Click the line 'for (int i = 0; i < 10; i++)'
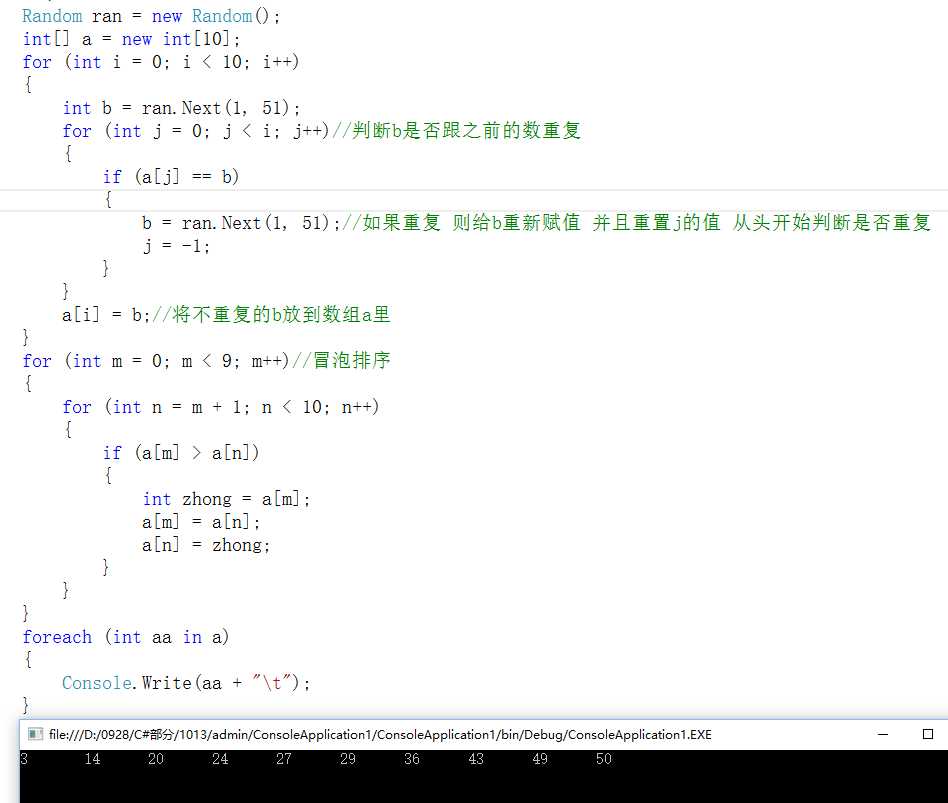The image size is (948, 803). point(161,62)
